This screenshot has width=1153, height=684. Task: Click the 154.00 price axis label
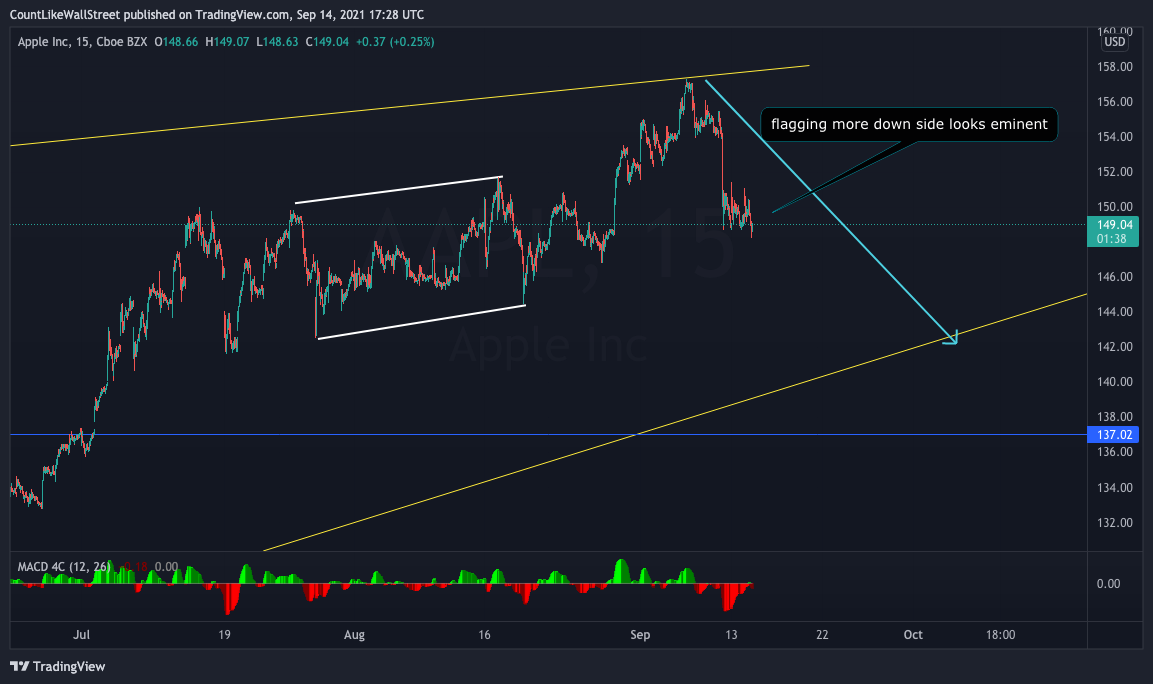1115,137
